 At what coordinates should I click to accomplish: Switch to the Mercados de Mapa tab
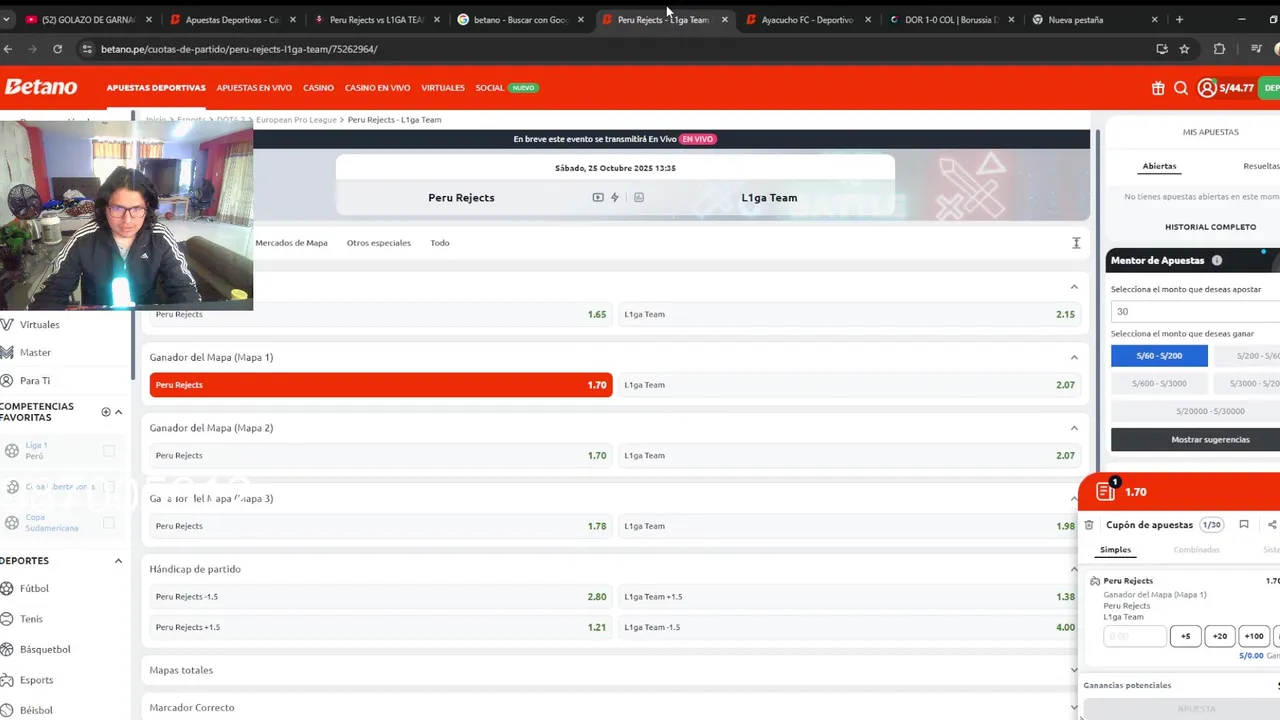pyautogui.click(x=291, y=243)
